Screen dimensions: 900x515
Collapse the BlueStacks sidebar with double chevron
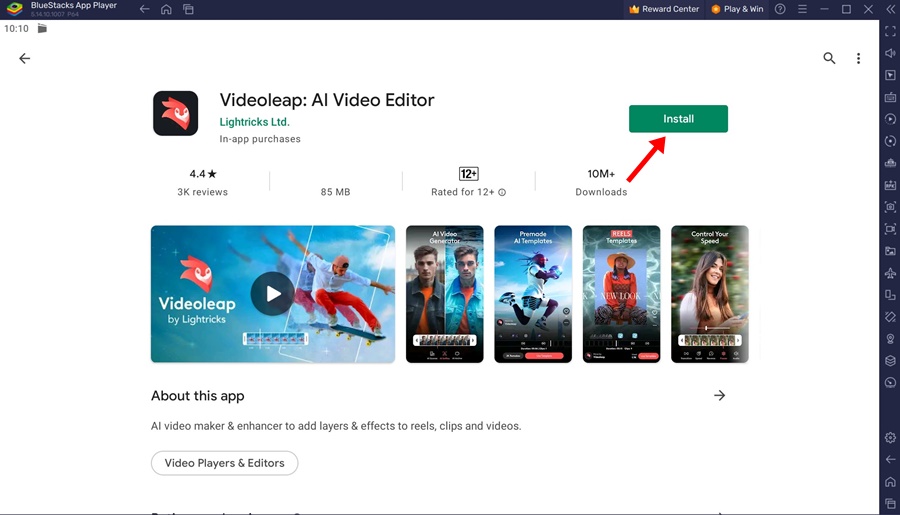pos(890,9)
